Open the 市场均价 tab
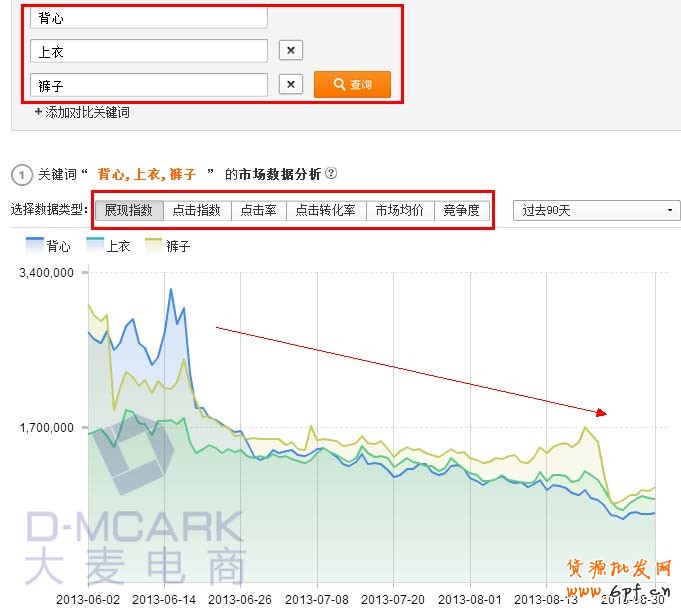681x613 pixels. (x=400, y=210)
